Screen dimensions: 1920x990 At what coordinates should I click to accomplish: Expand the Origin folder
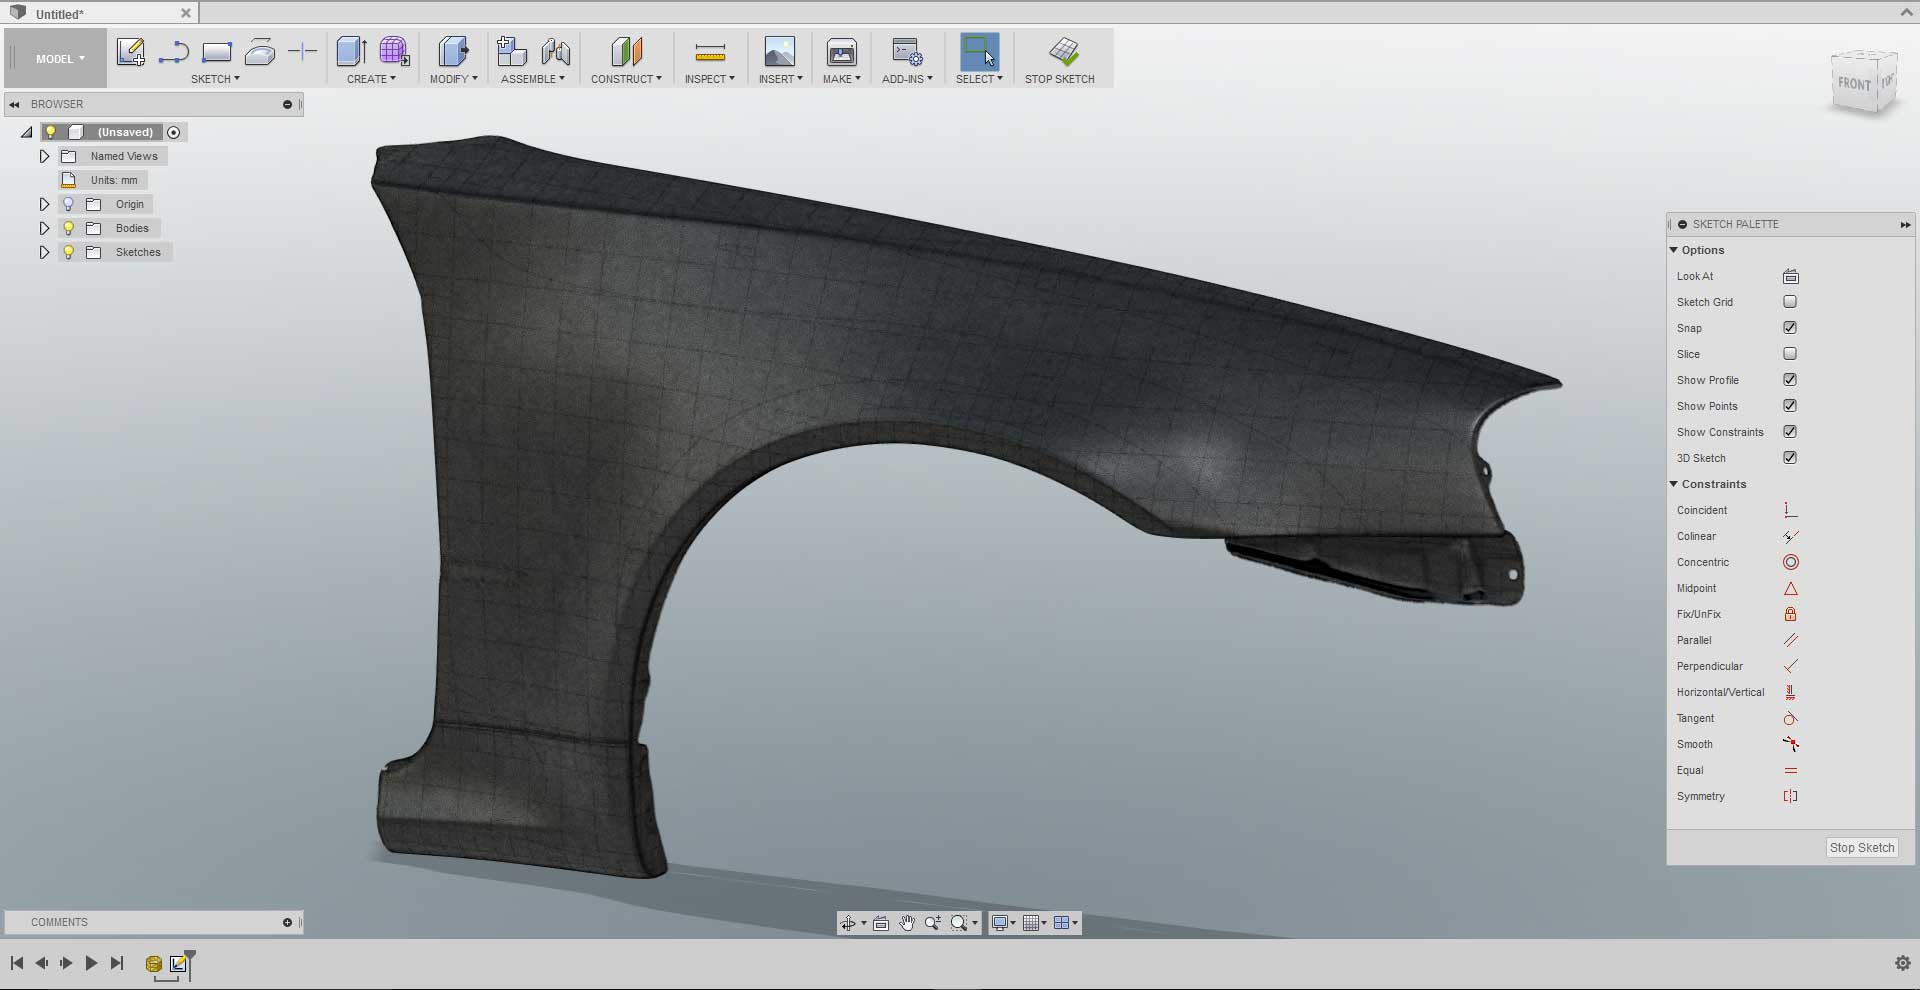(44, 204)
